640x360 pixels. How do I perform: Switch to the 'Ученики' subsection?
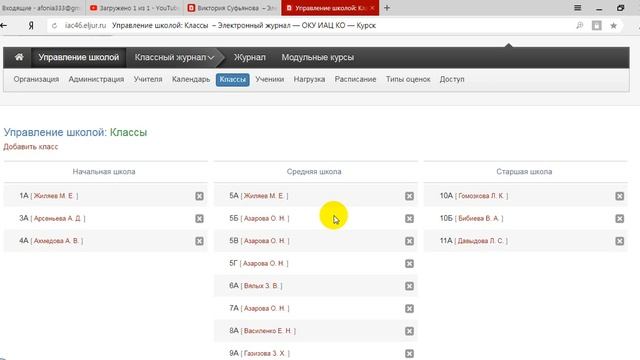(x=269, y=79)
